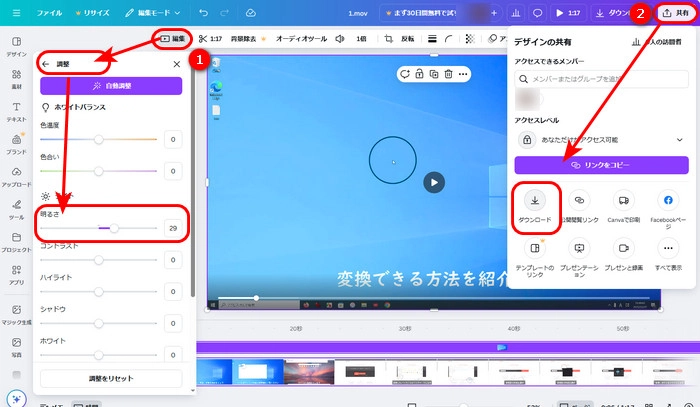Open the プレゼンと録画 share option
The width and height of the screenshot is (700, 407).
624,254
